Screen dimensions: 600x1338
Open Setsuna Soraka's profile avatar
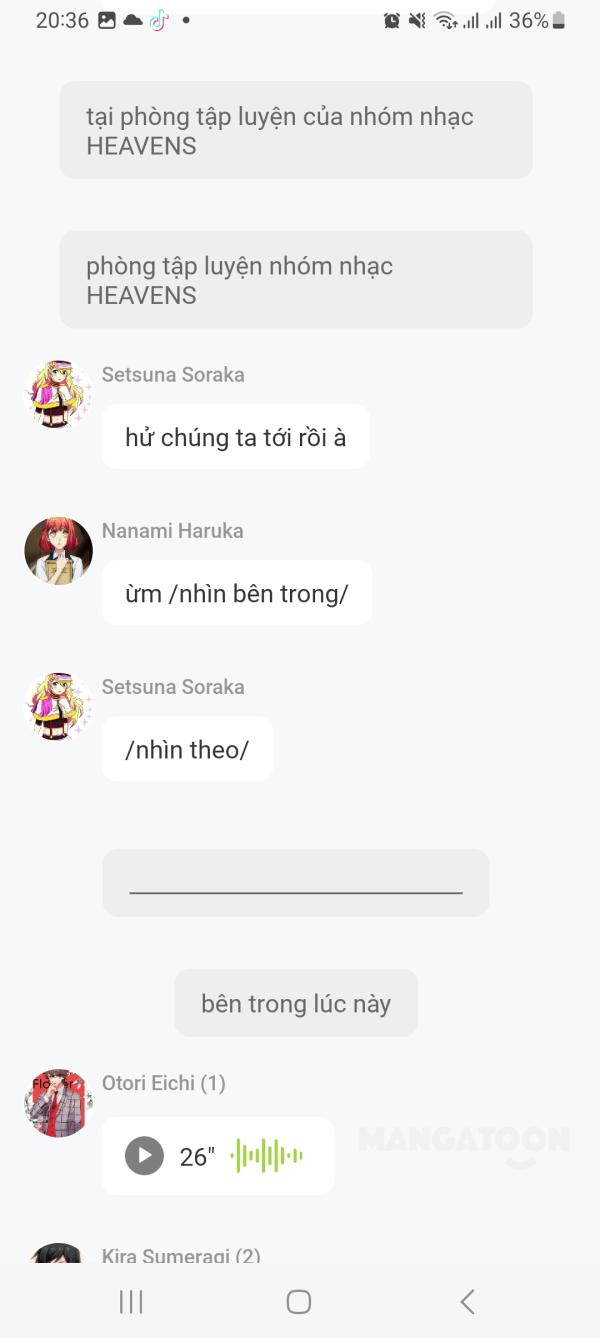click(x=57, y=393)
